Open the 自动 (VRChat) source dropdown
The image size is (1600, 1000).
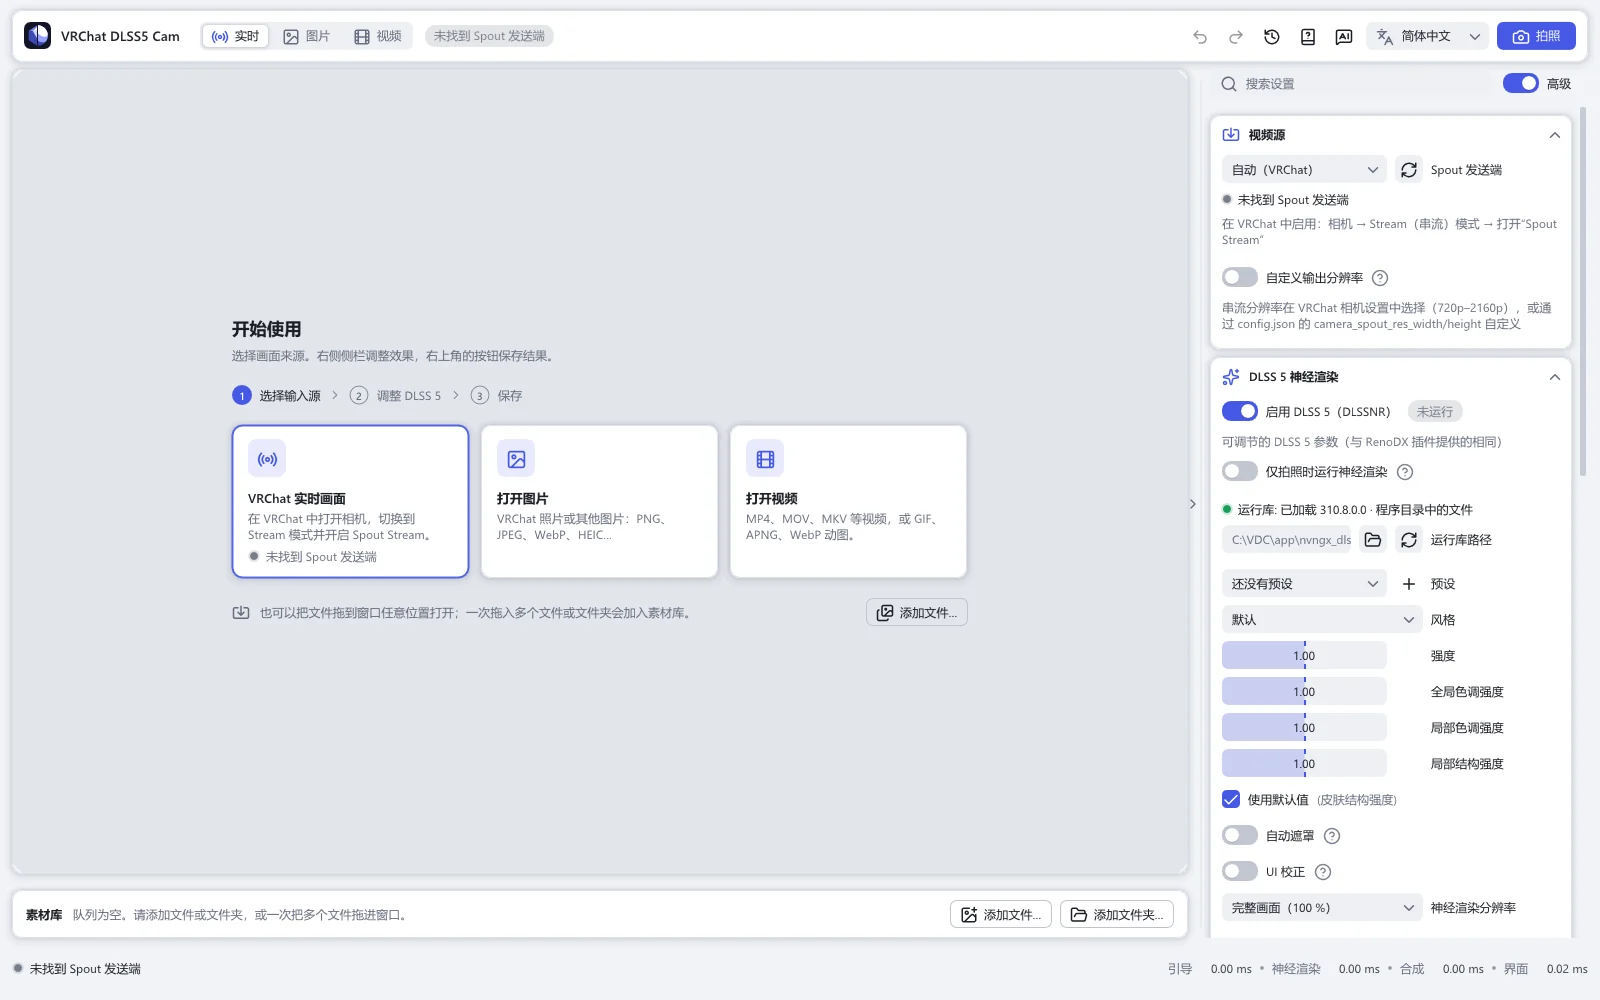[x=1304, y=170]
